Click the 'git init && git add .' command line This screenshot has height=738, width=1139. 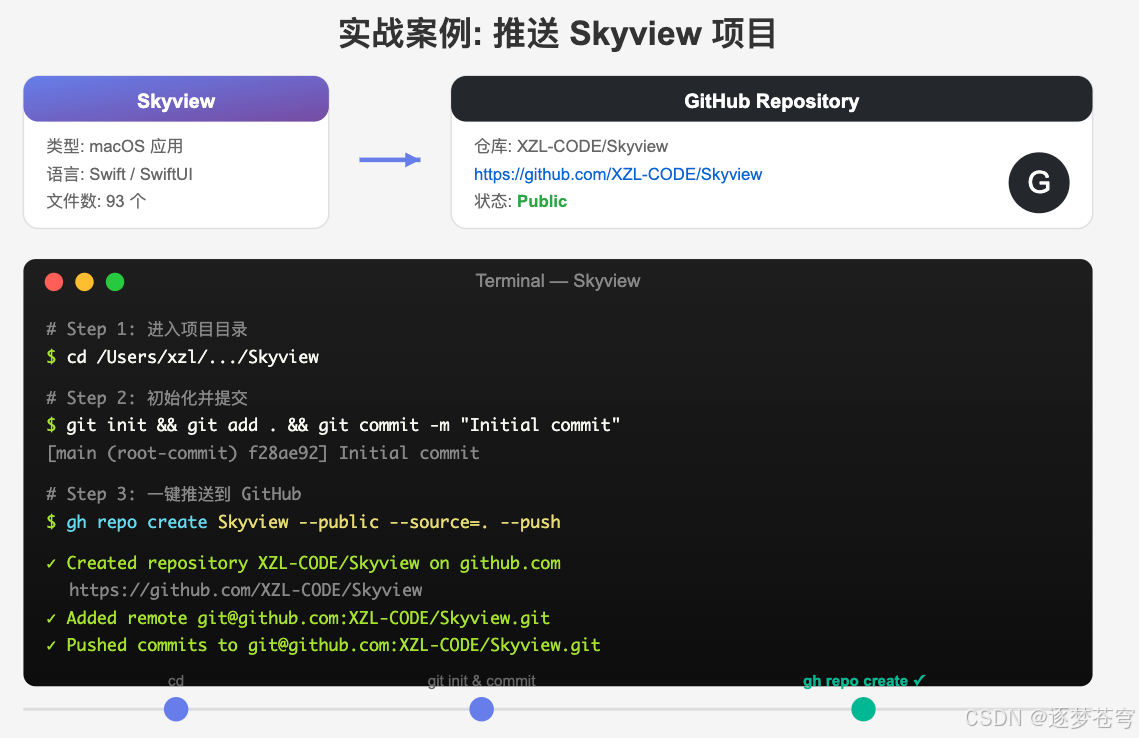click(x=333, y=425)
